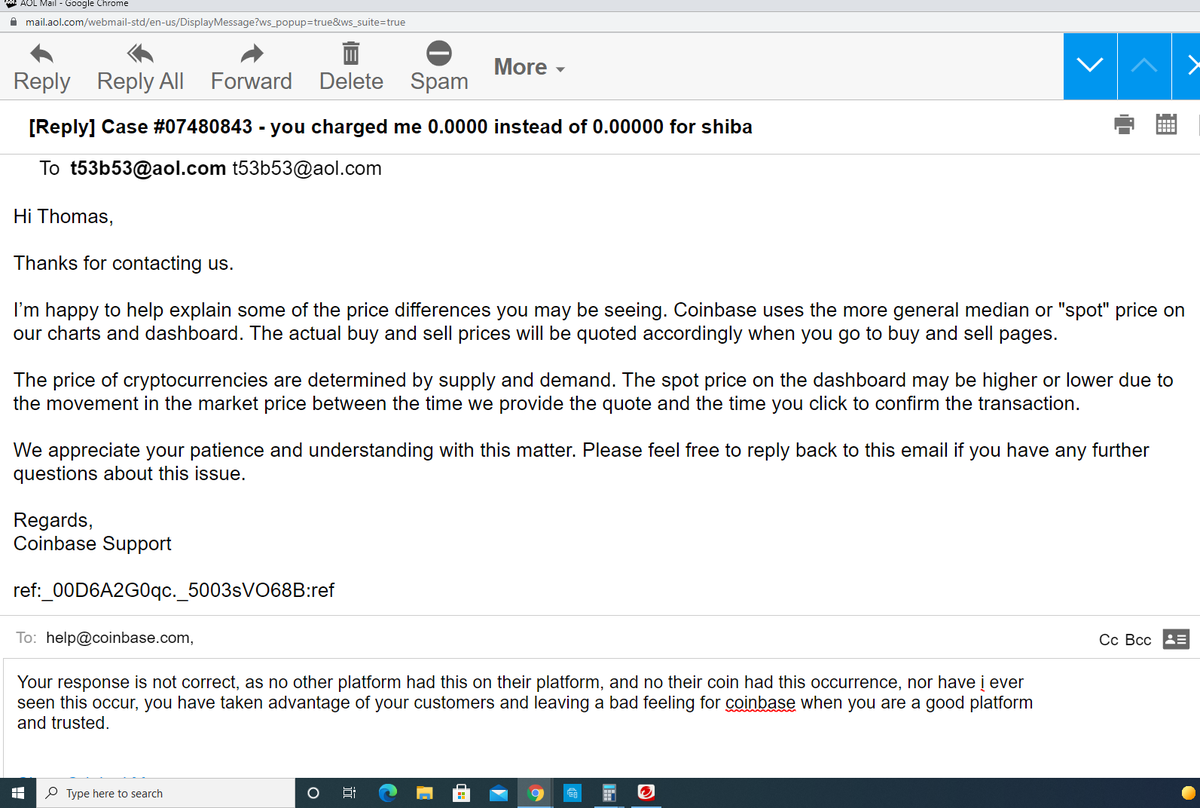This screenshot has height=808, width=1200.
Task: Open the Calculator app on the taskbar
Action: pyautogui.click(x=609, y=793)
